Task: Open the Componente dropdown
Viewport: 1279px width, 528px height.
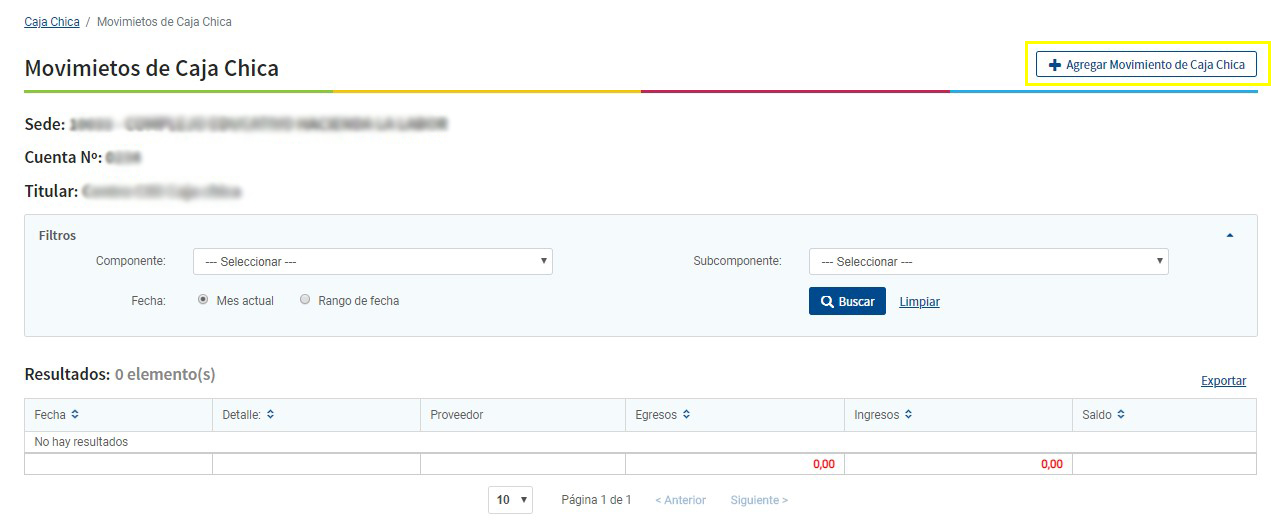Action: pyautogui.click(x=372, y=262)
